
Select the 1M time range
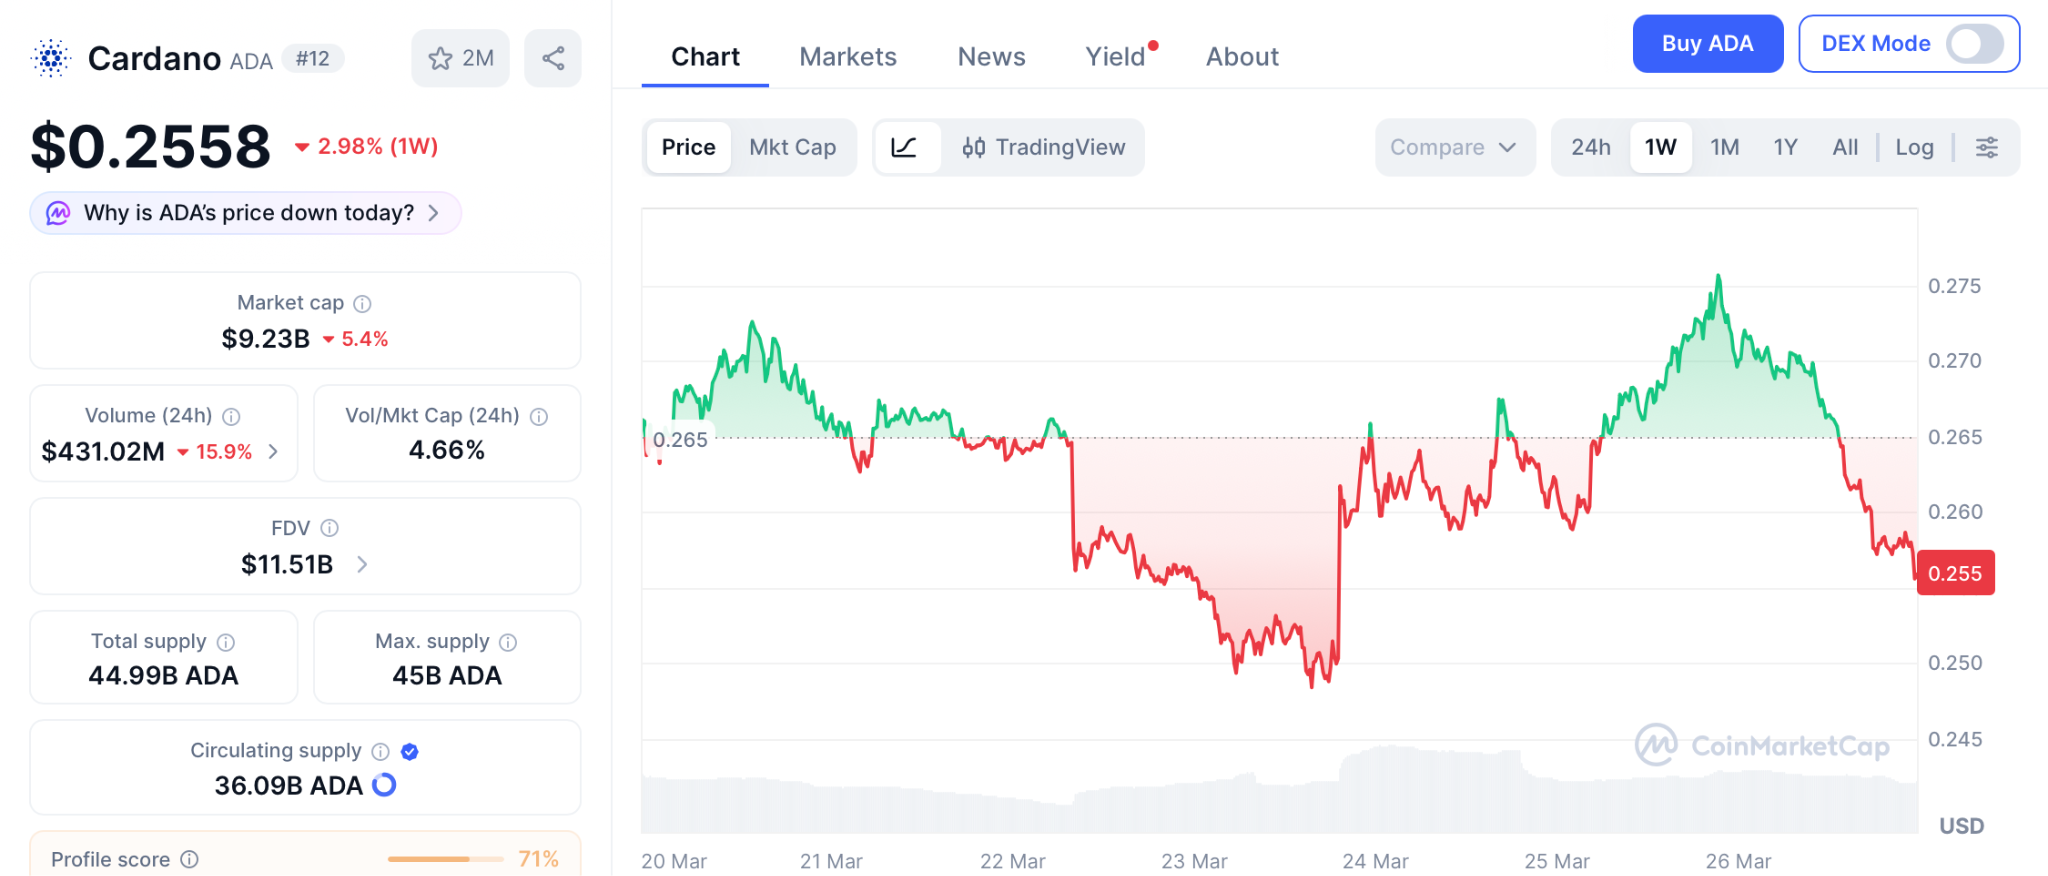[1724, 146]
